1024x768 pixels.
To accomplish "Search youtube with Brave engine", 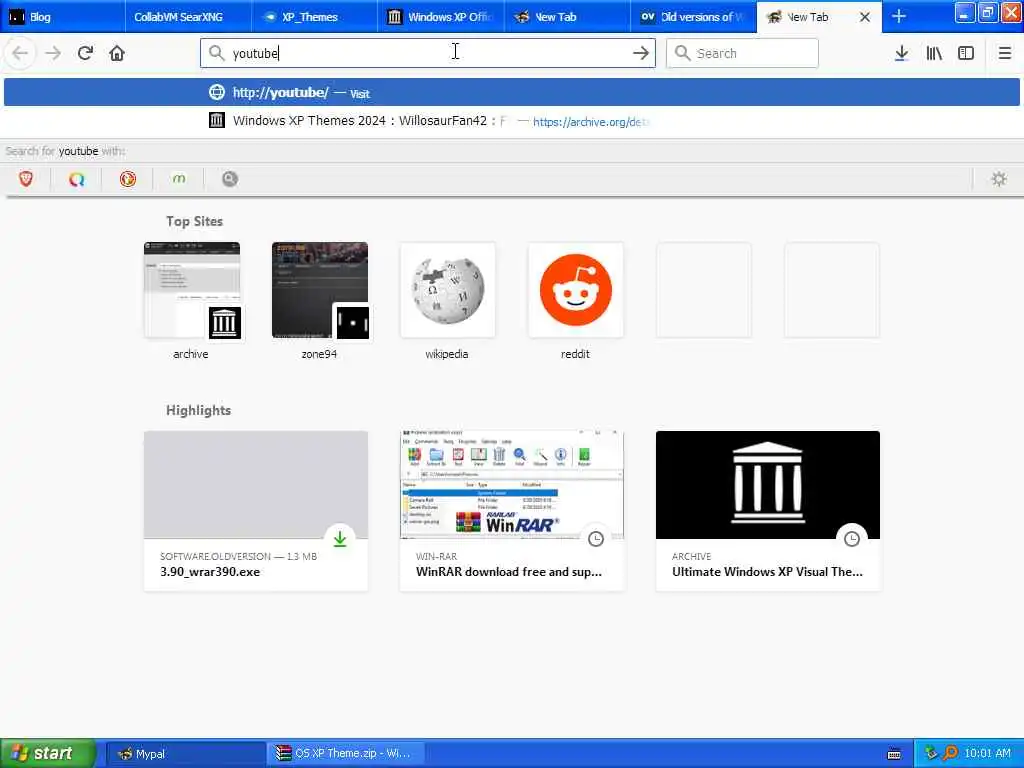I will (26, 179).
